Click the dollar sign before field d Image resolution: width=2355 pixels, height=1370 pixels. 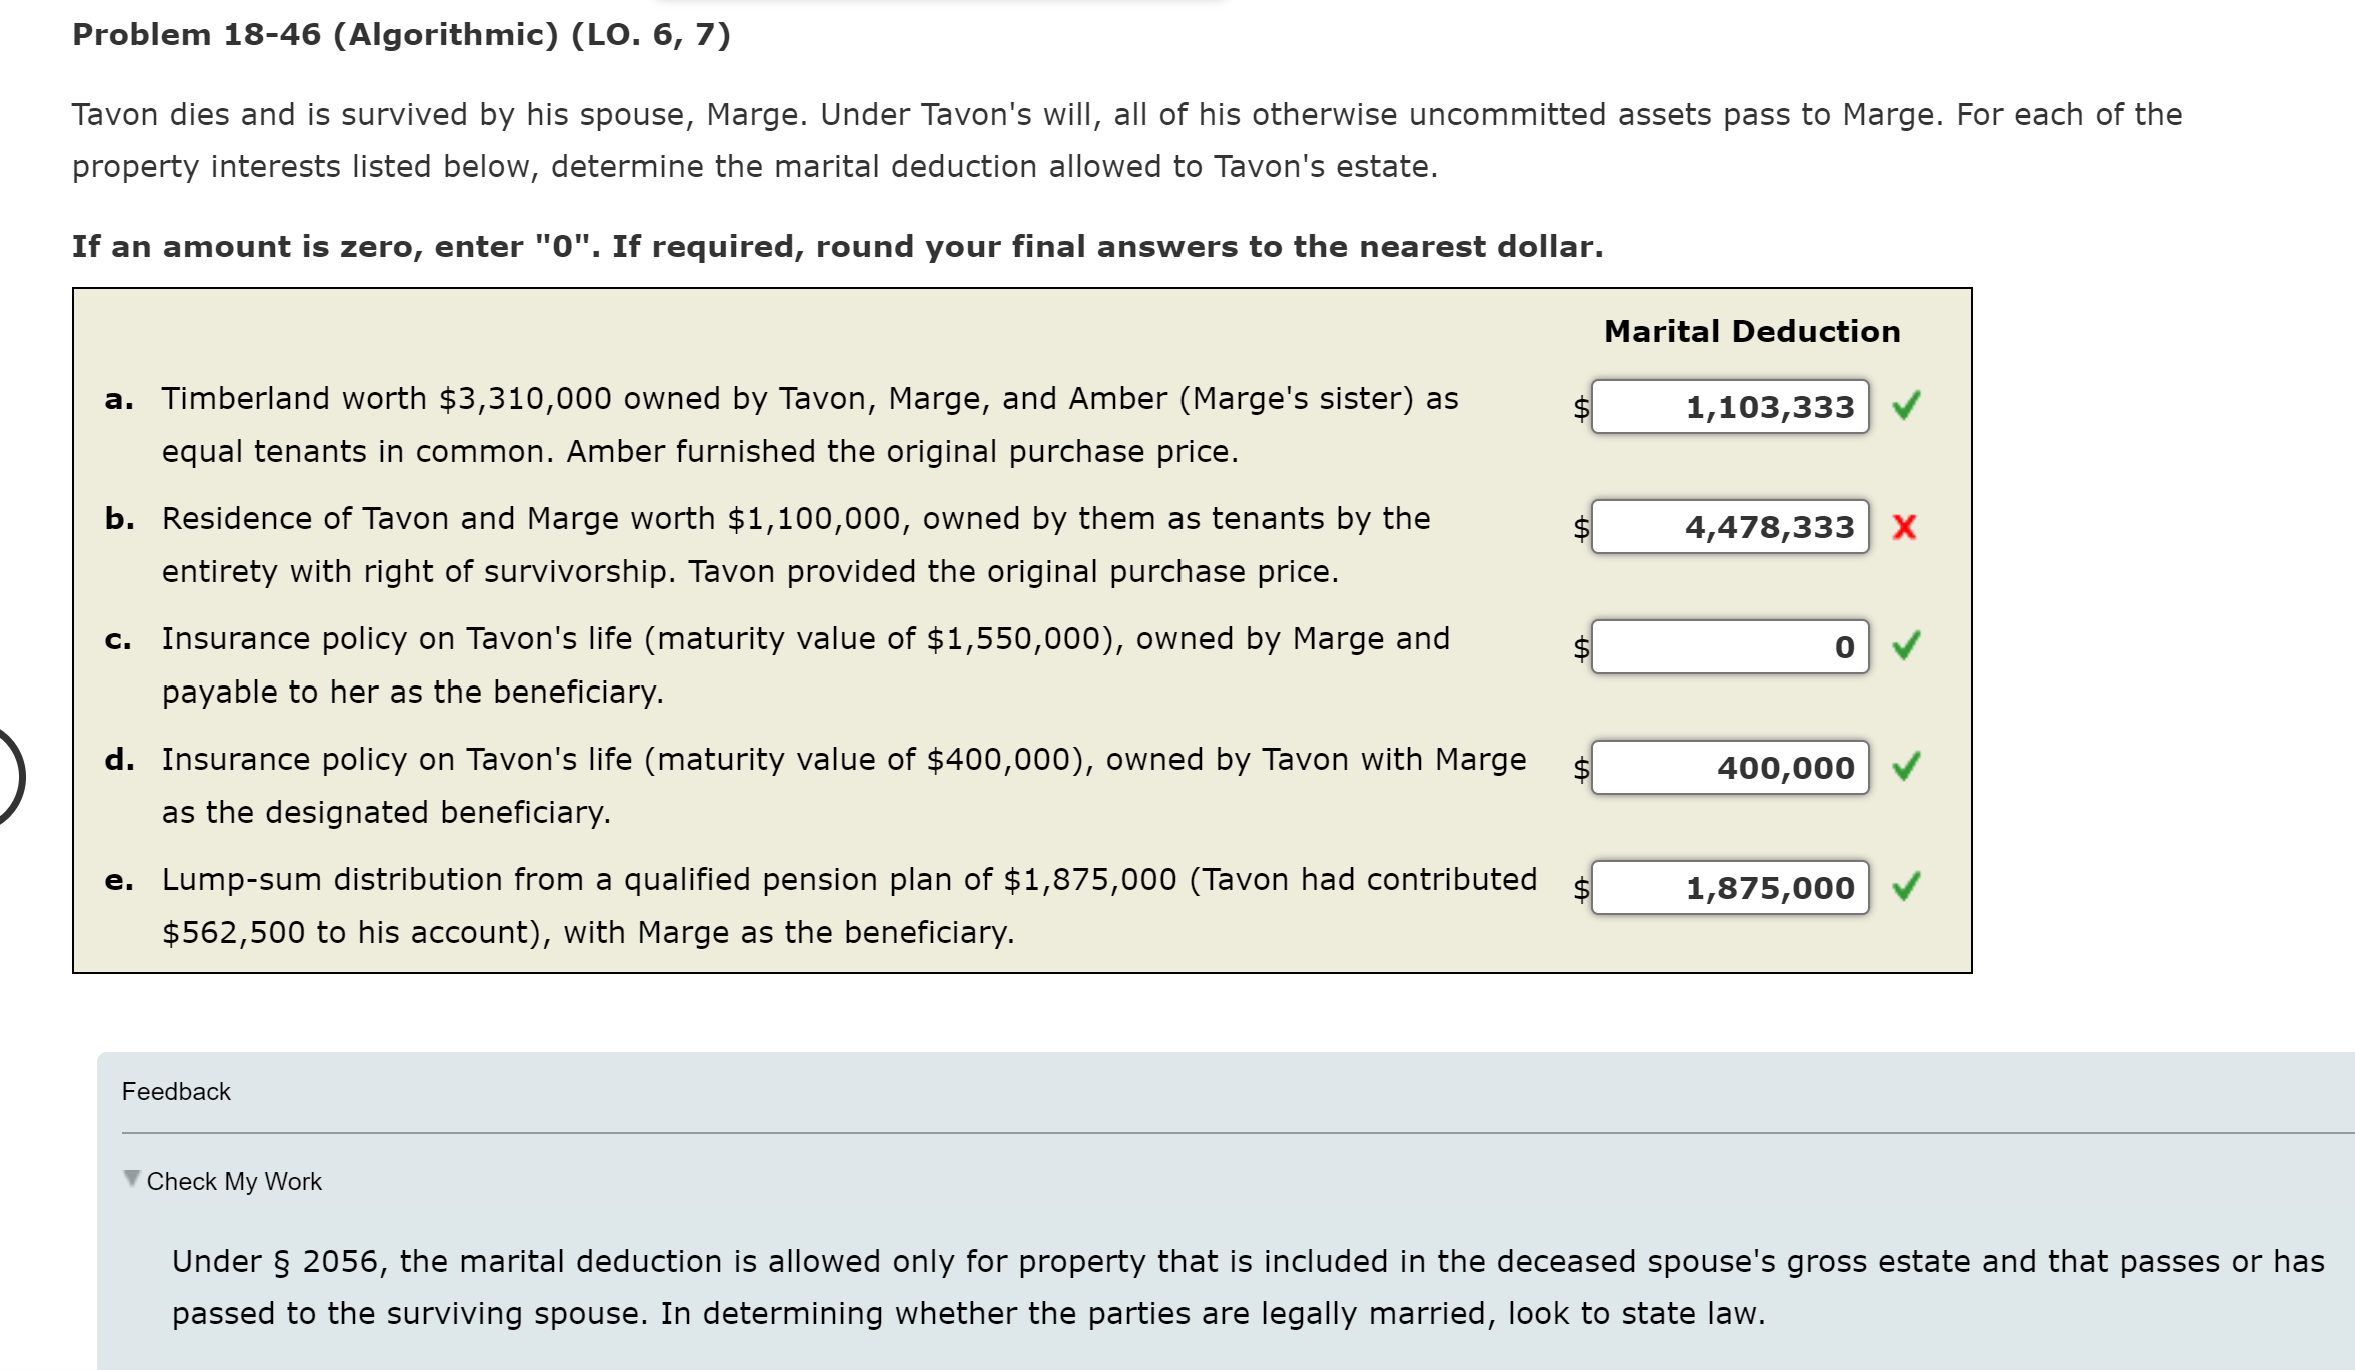1580,770
